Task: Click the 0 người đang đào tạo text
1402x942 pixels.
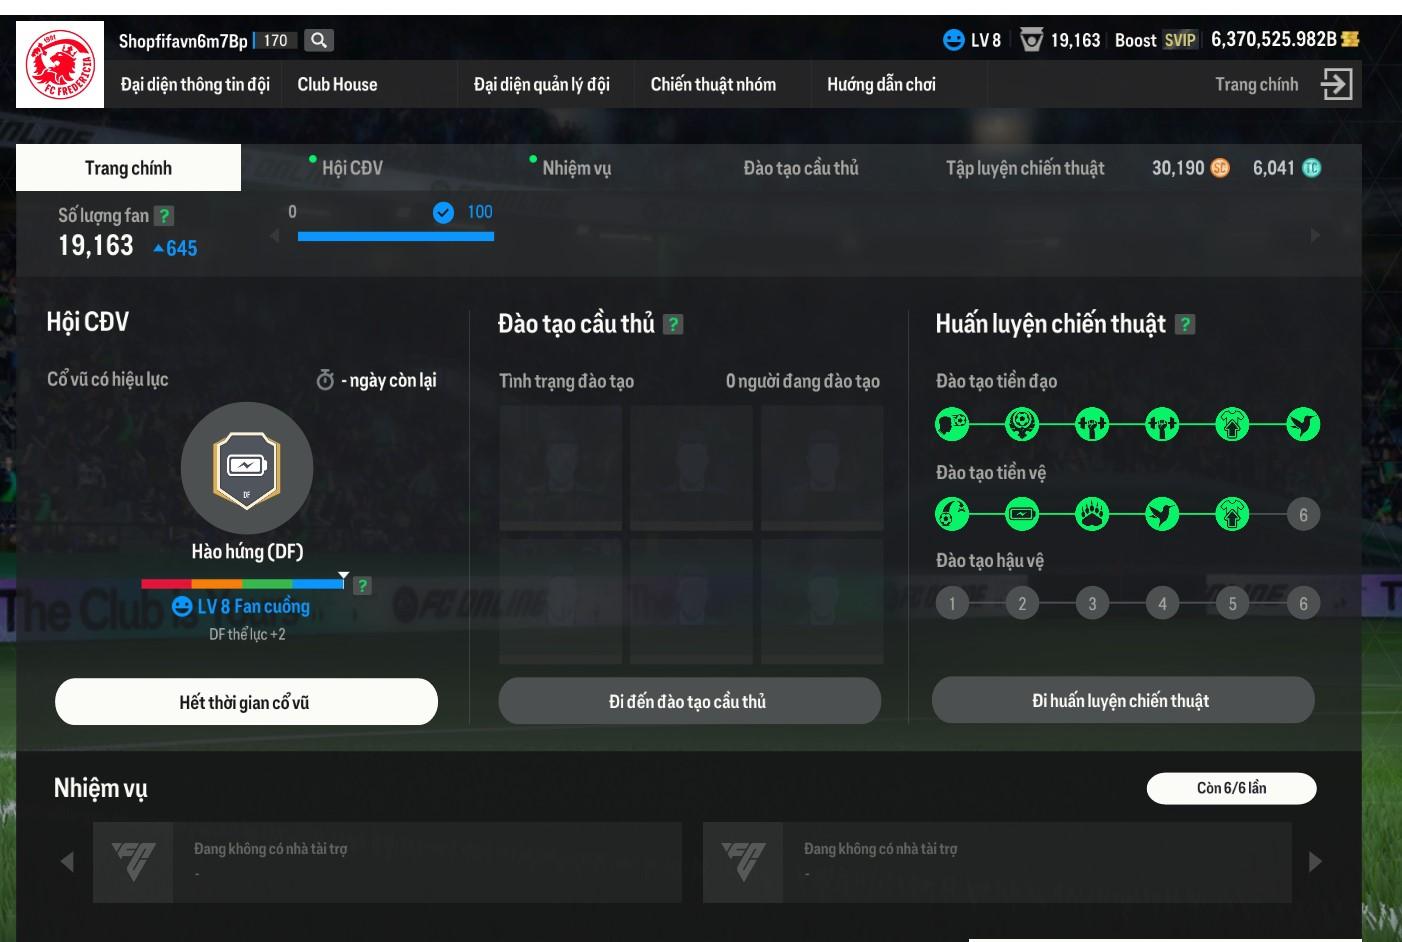Action: point(803,381)
